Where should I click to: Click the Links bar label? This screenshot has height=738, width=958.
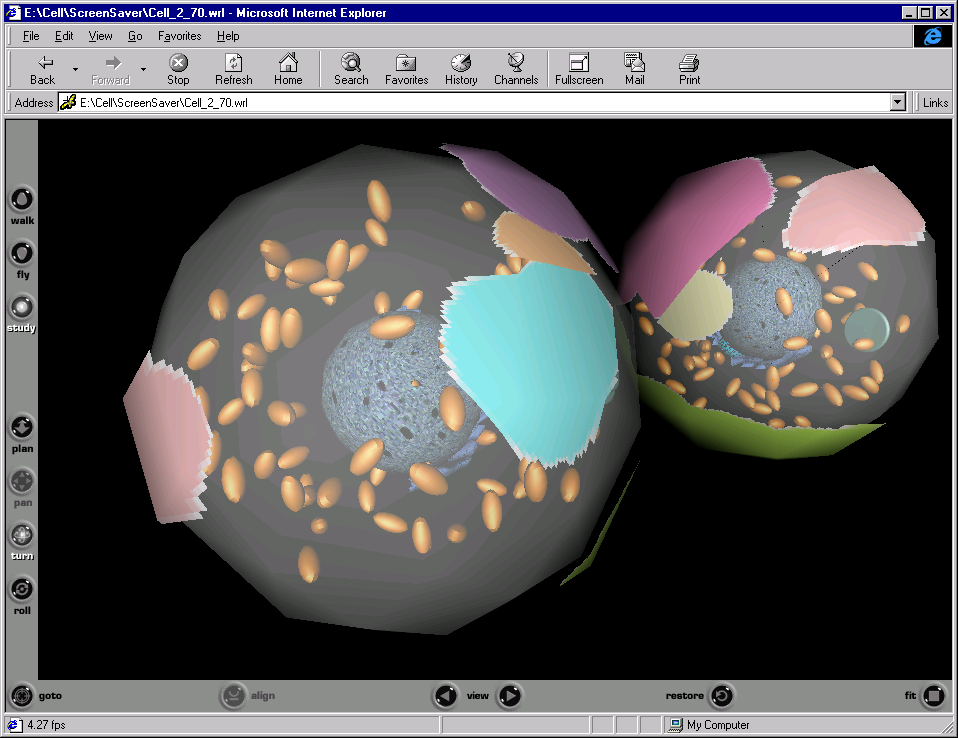pyautogui.click(x=935, y=102)
